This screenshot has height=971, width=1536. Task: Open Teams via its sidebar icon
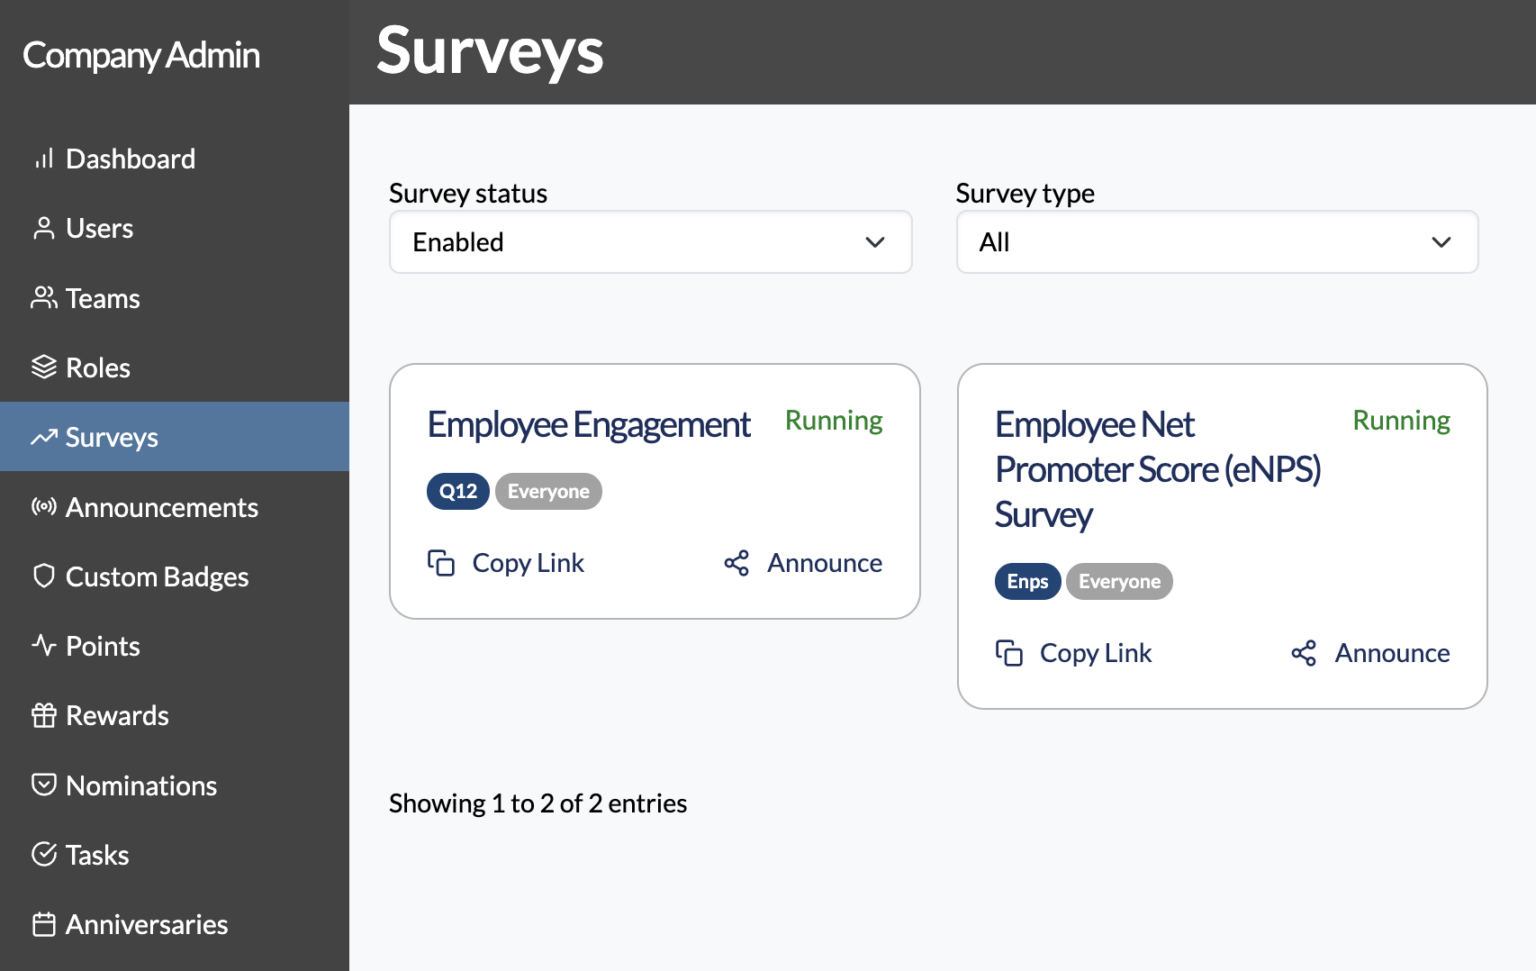click(x=43, y=297)
